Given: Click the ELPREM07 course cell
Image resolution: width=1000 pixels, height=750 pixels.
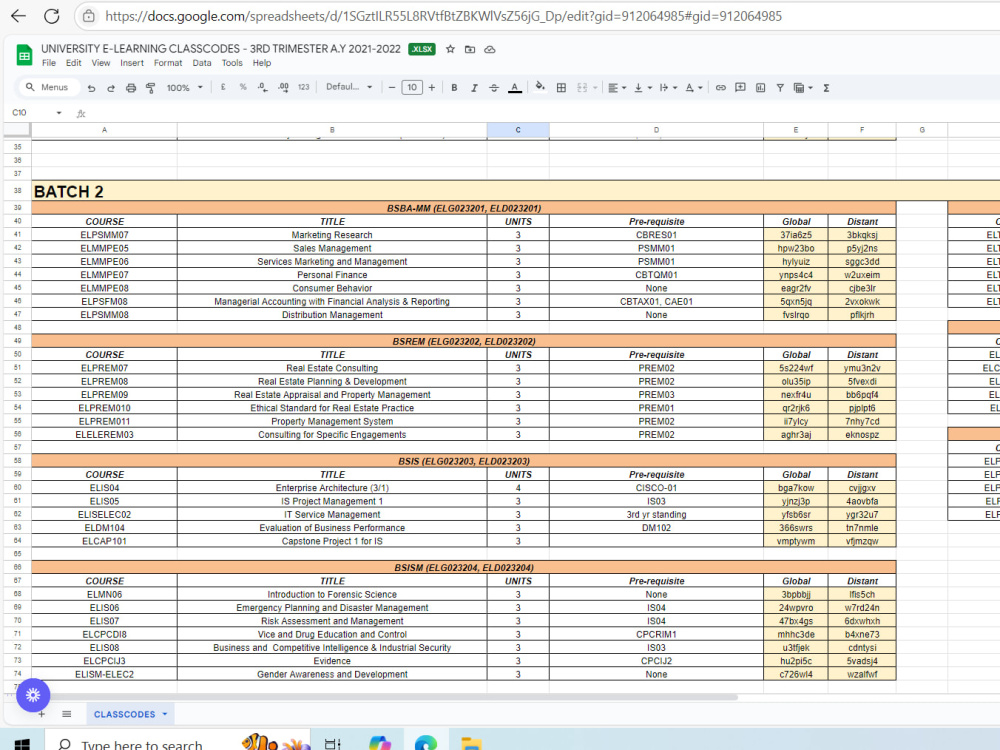Looking at the screenshot, I should tap(105, 368).
